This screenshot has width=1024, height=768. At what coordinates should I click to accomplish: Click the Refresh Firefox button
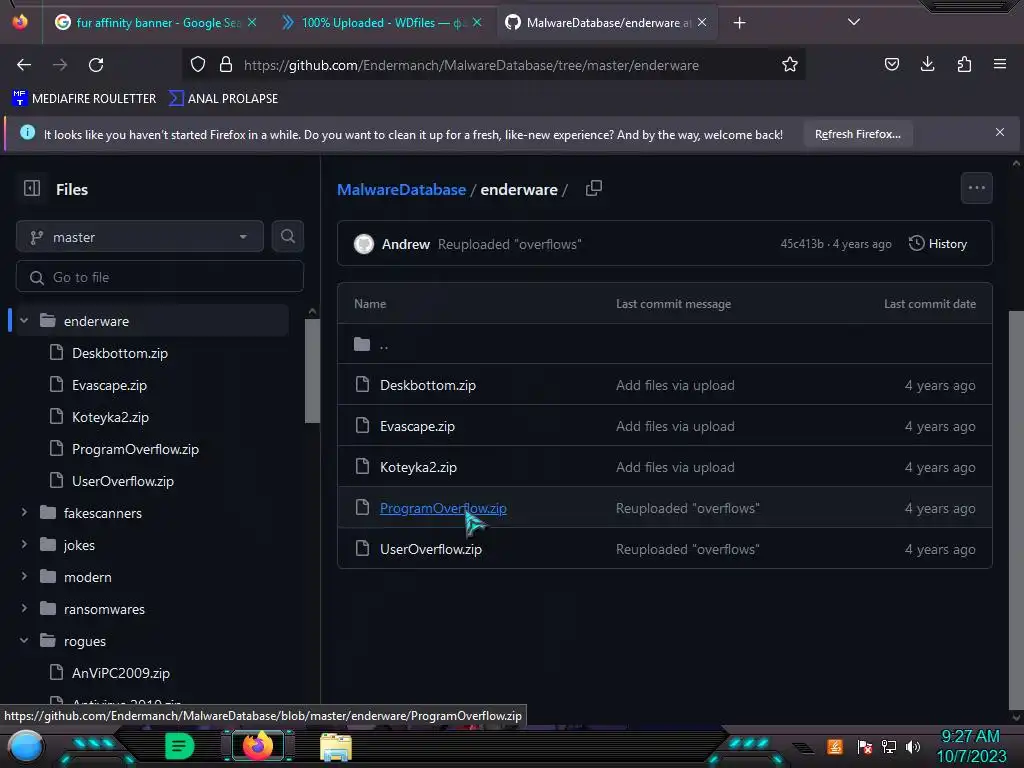(x=857, y=134)
